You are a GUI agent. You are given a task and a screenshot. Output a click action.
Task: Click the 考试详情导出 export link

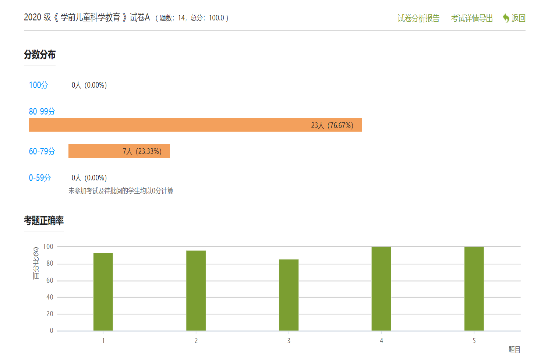pyautogui.click(x=471, y=18)
